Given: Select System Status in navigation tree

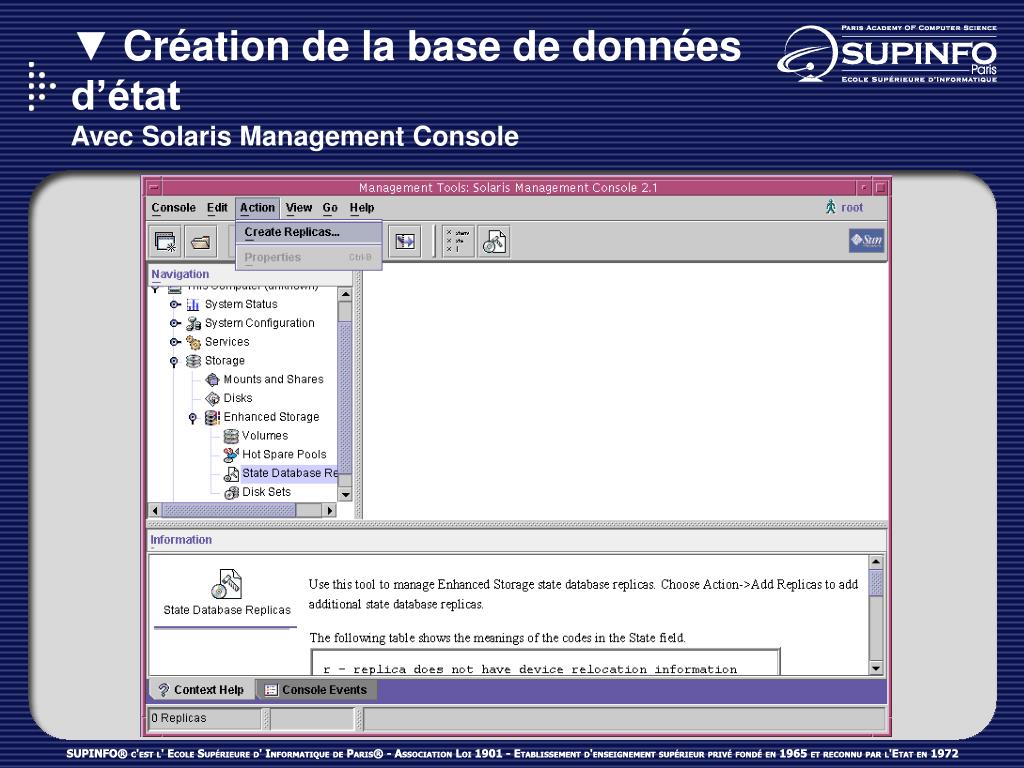Looking at the screenshot, I should (241, 304).
